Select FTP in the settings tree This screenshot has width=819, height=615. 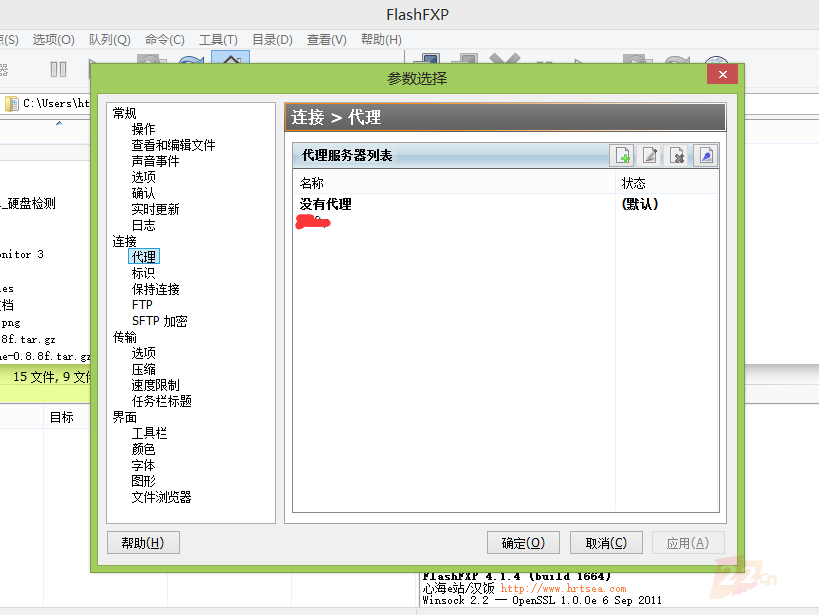pyautogui.click(x=142, y=305)
